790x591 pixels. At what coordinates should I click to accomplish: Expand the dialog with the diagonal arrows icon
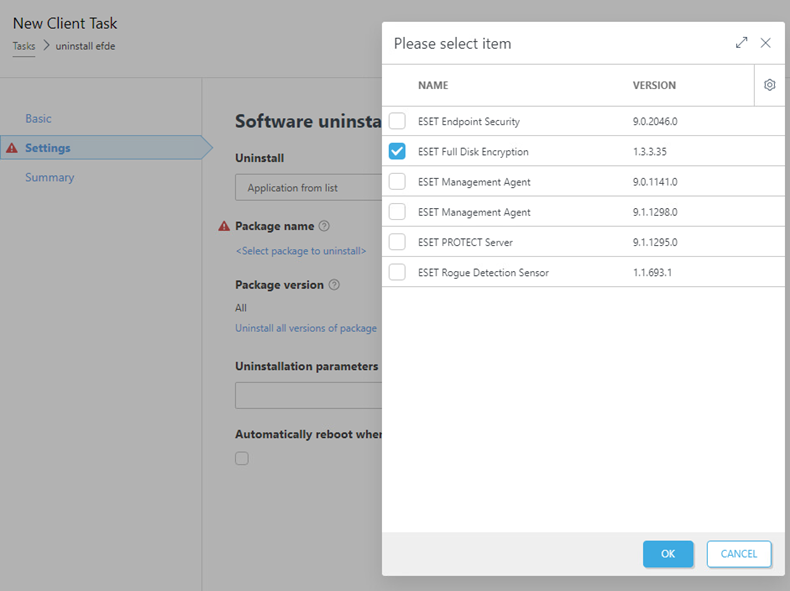tap(741, 43)
